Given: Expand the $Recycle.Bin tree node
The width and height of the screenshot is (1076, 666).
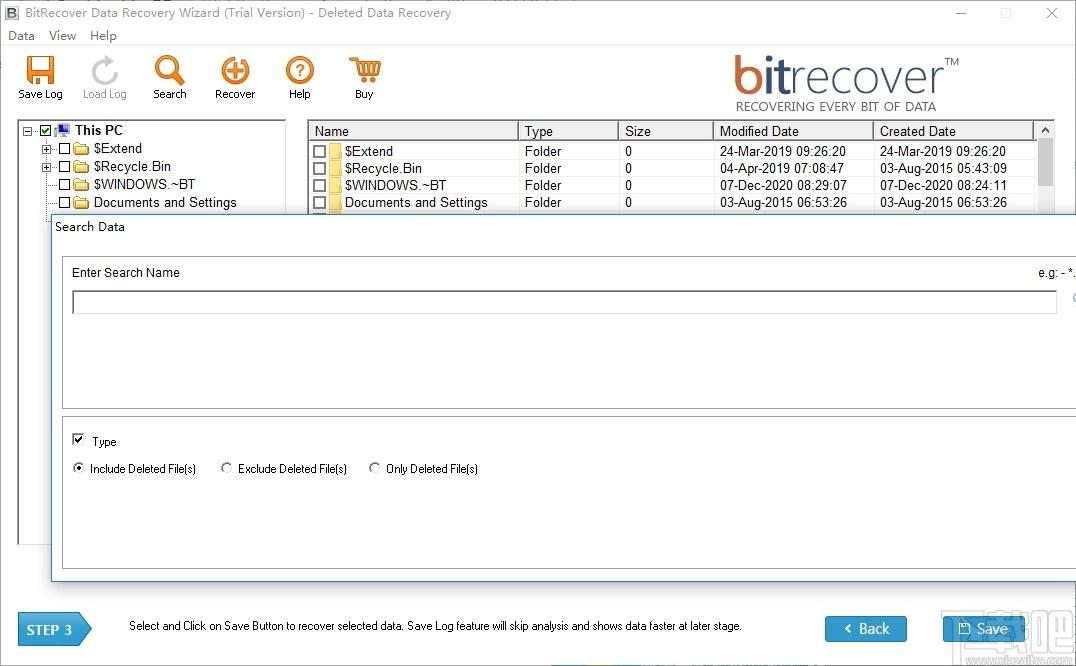Looking at the screenshot, I should (x=46, y=167).
